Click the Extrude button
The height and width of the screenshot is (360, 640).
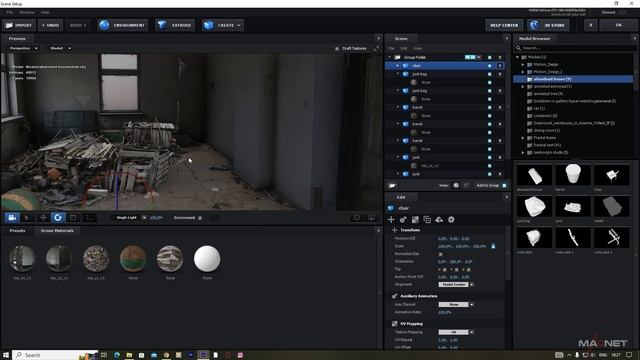click(x=175, y=25)
